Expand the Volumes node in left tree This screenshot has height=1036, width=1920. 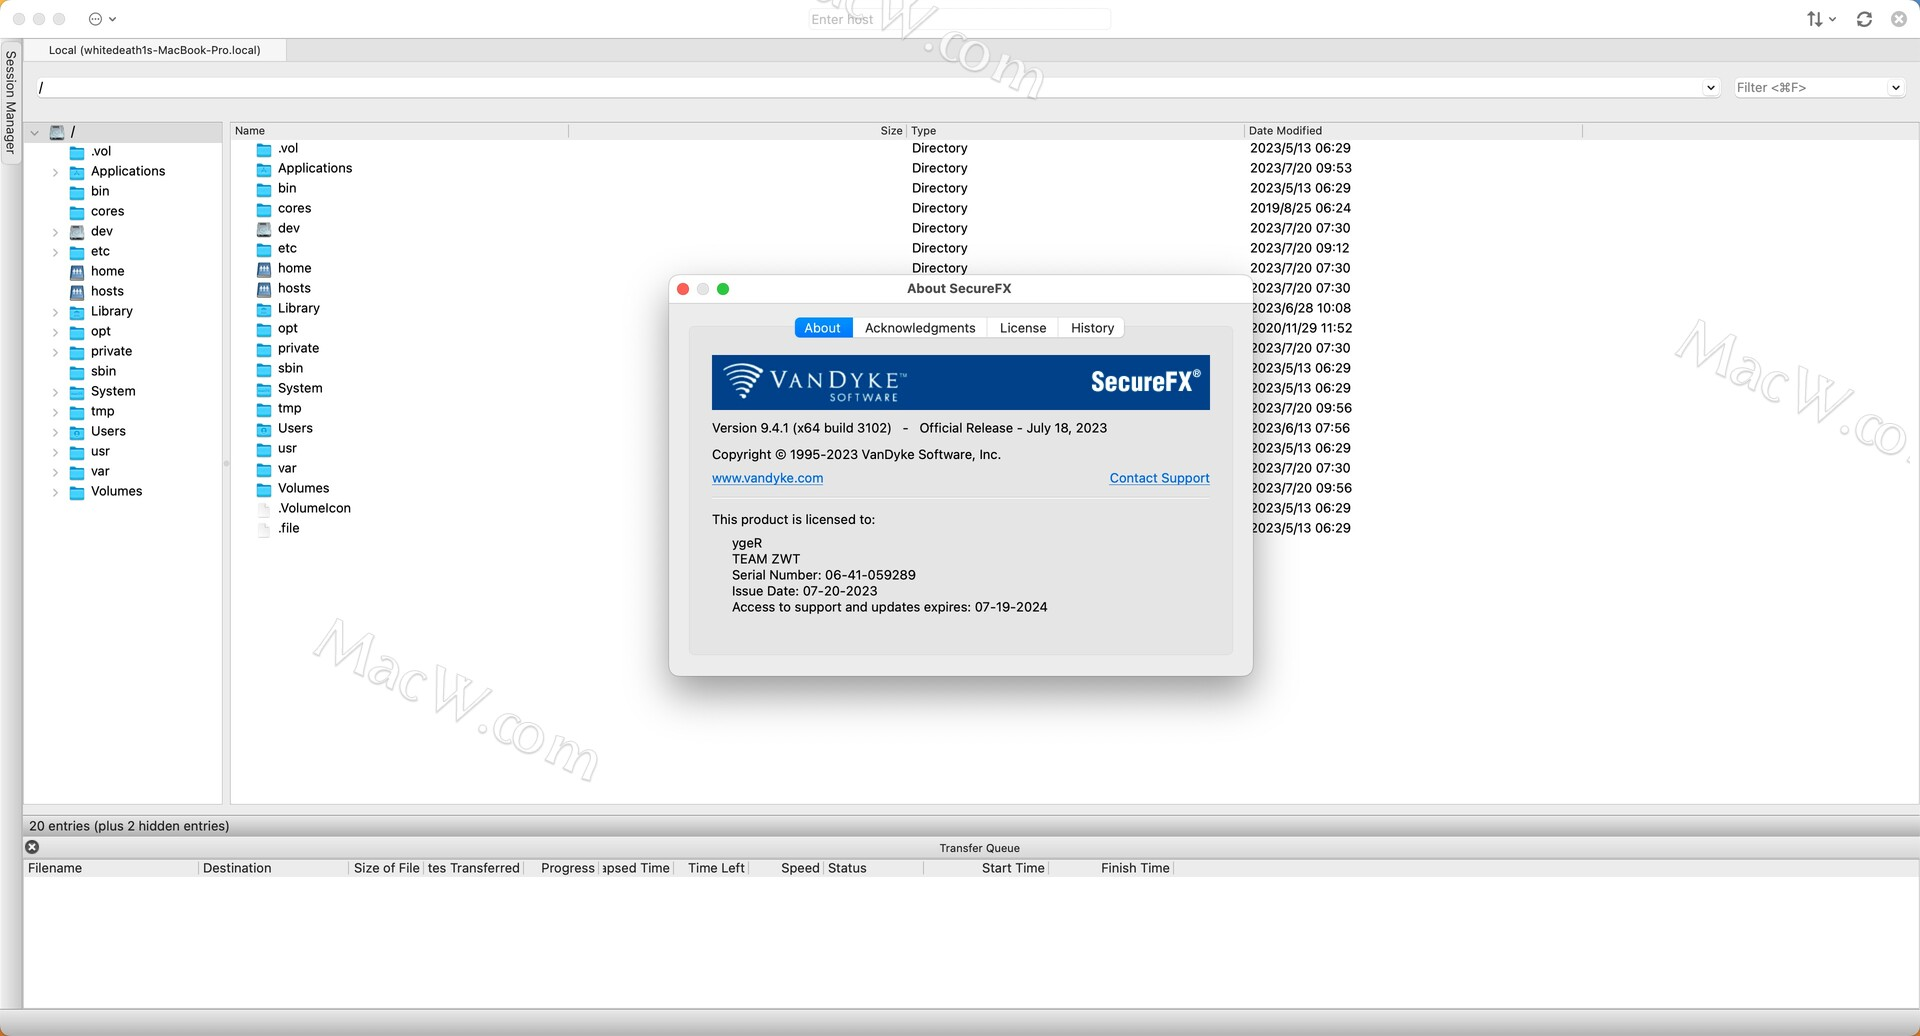coord(55,492)
